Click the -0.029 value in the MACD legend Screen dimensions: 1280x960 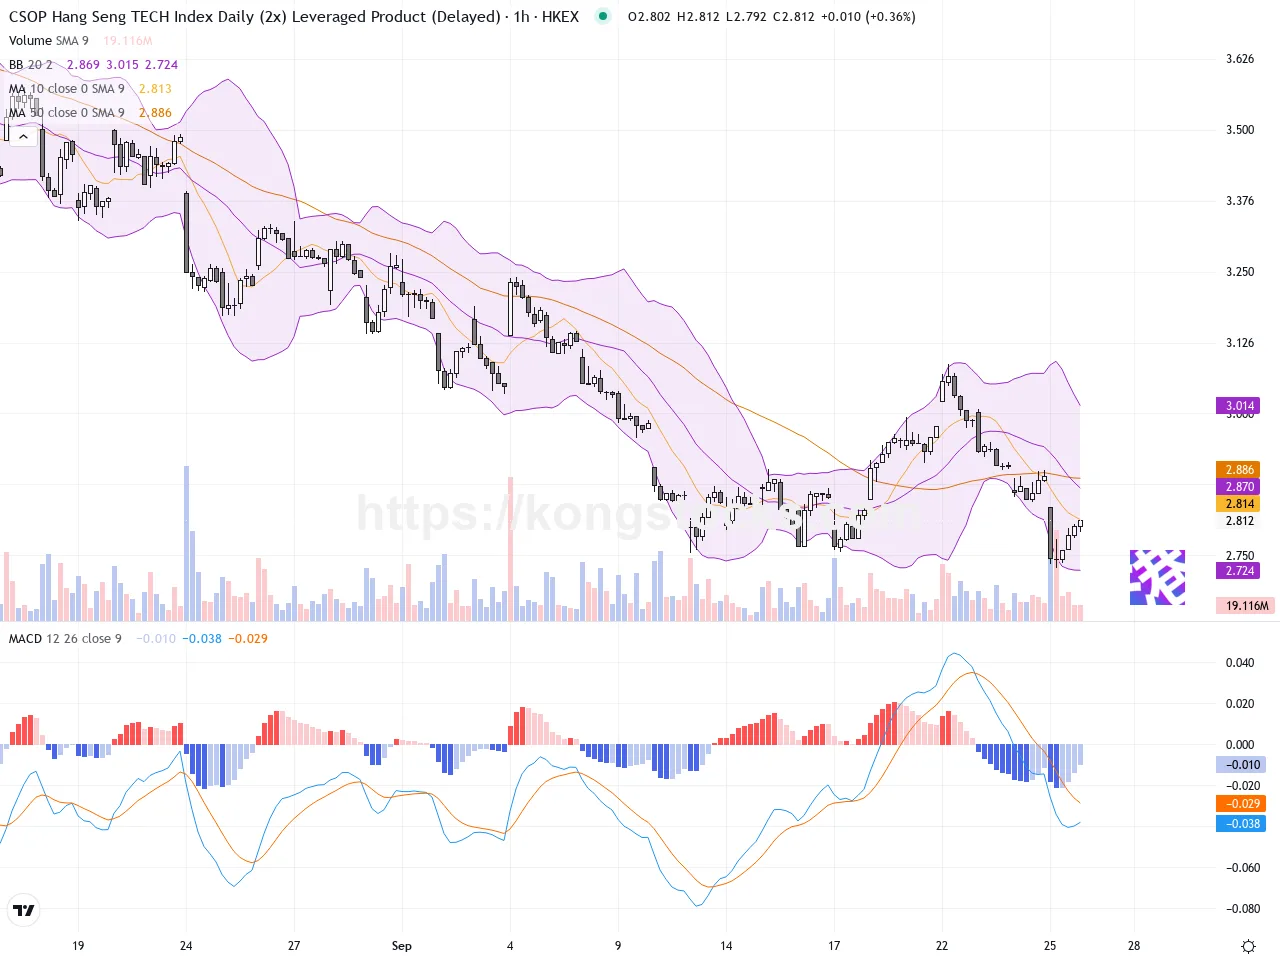click(248, 639)
